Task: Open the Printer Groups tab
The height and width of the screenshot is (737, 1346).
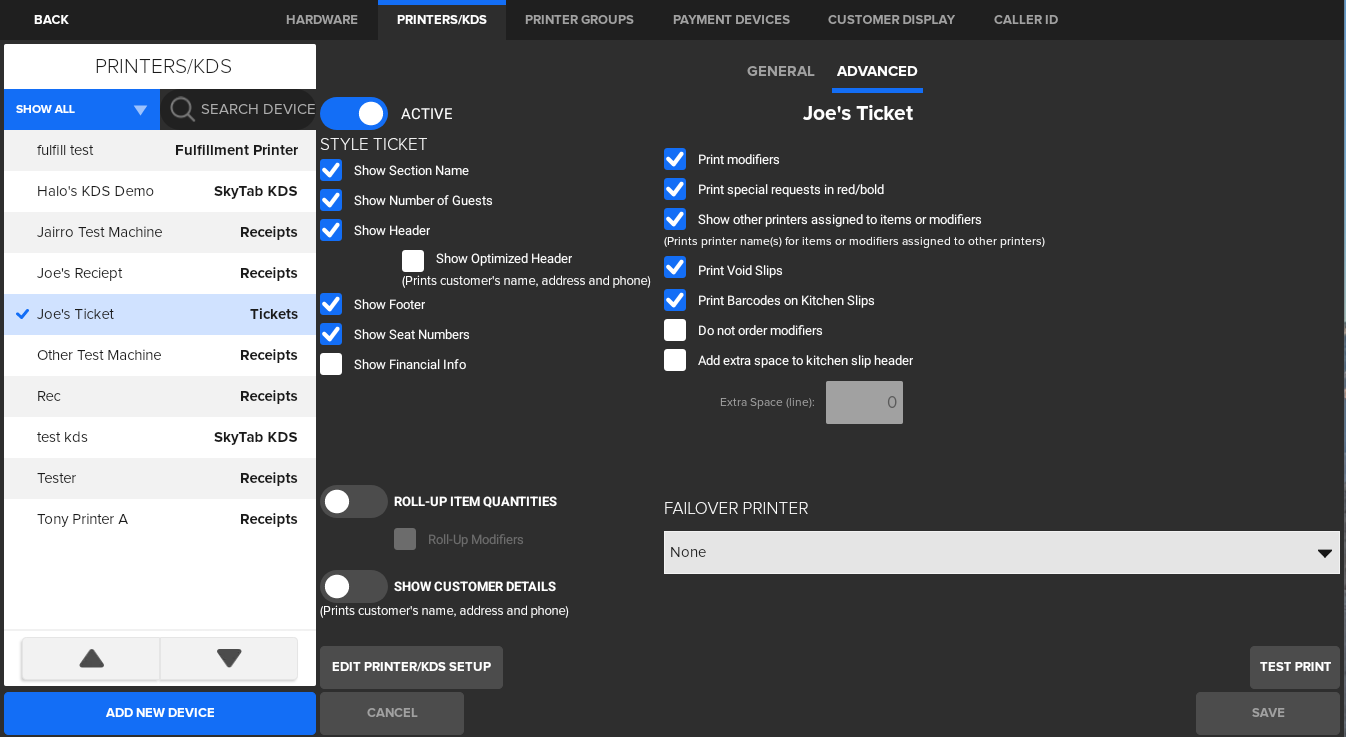Action: point(579,20)
